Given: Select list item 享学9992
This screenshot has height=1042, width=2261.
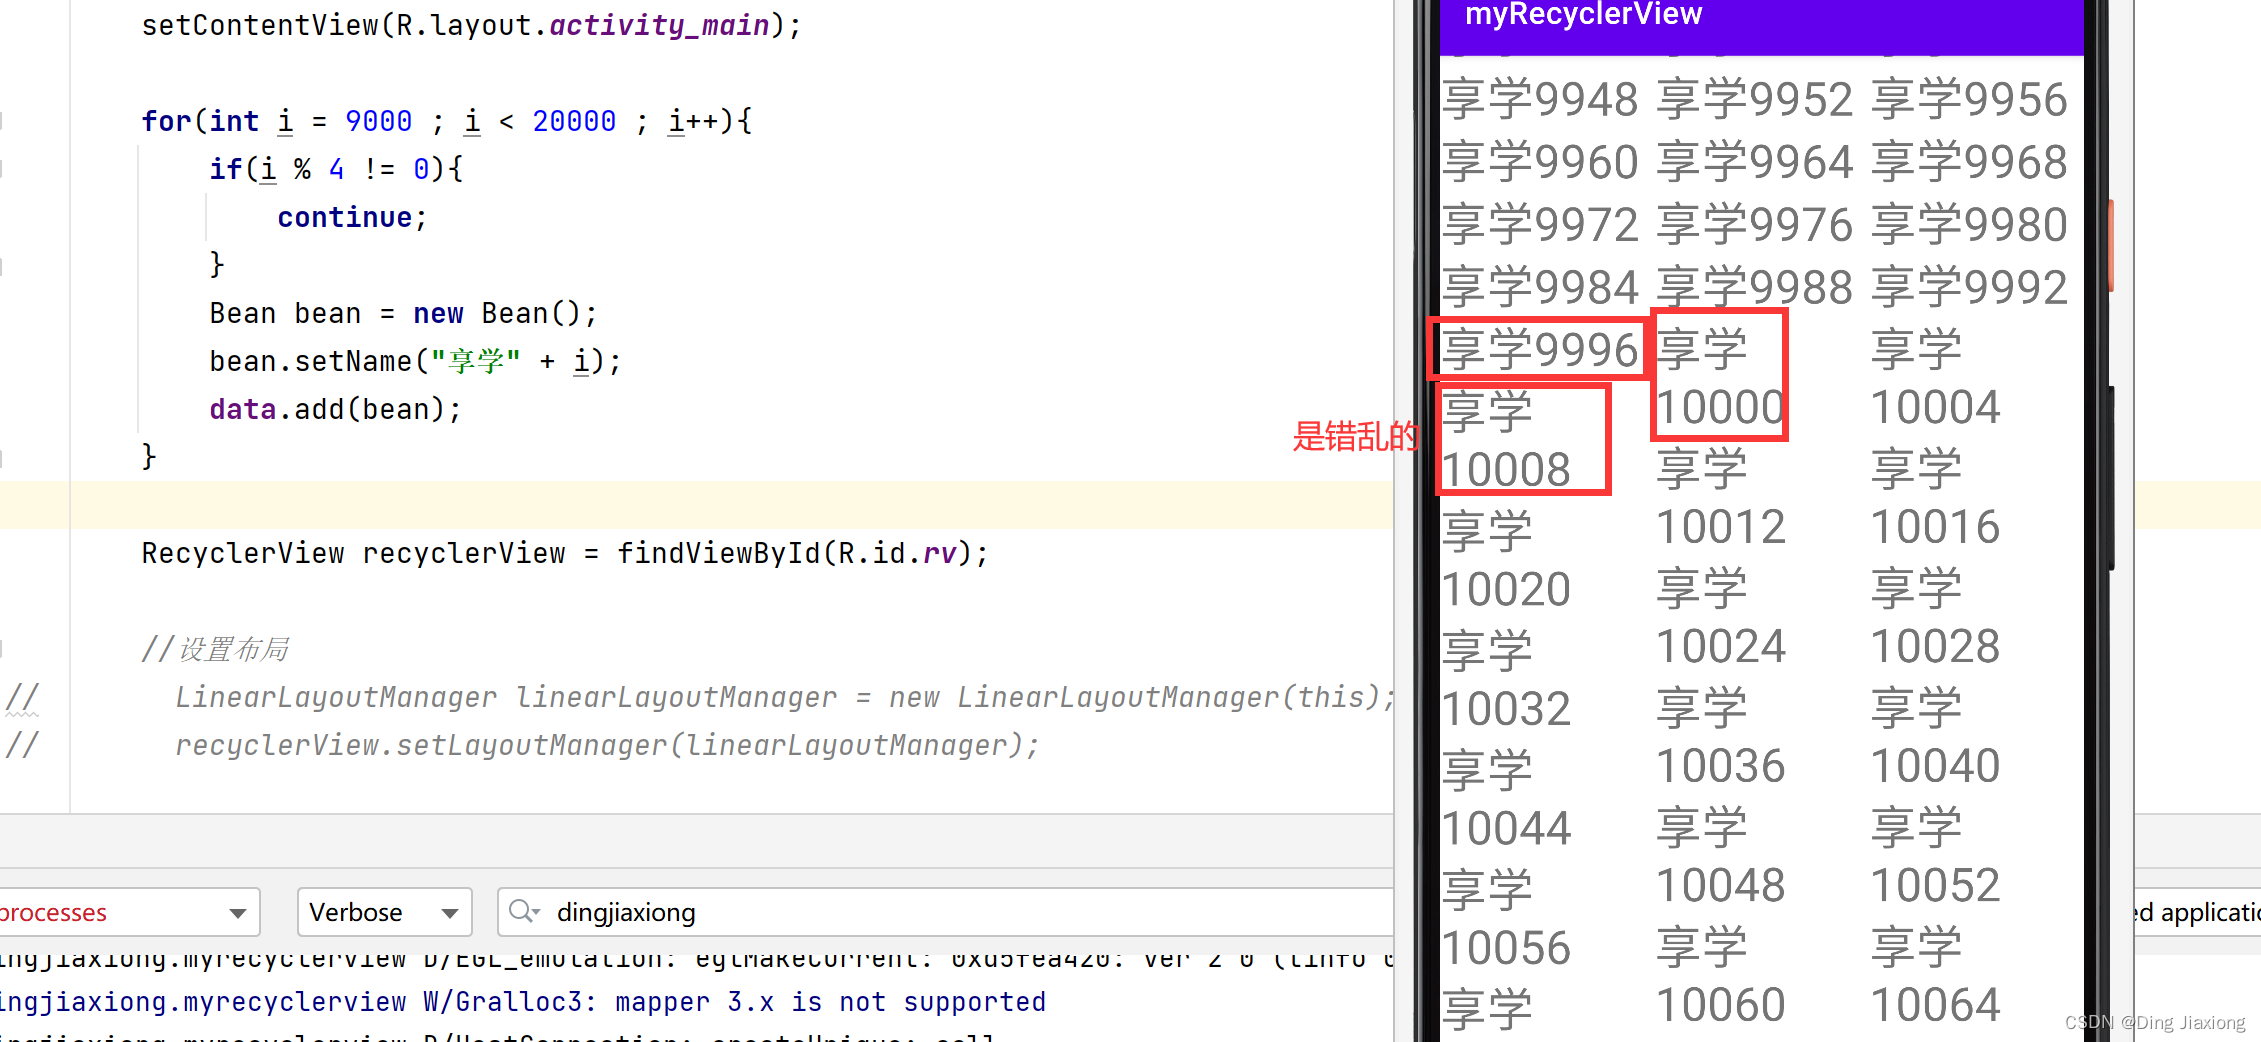Looking at the screenshot, I should [x=1969, y=288].
